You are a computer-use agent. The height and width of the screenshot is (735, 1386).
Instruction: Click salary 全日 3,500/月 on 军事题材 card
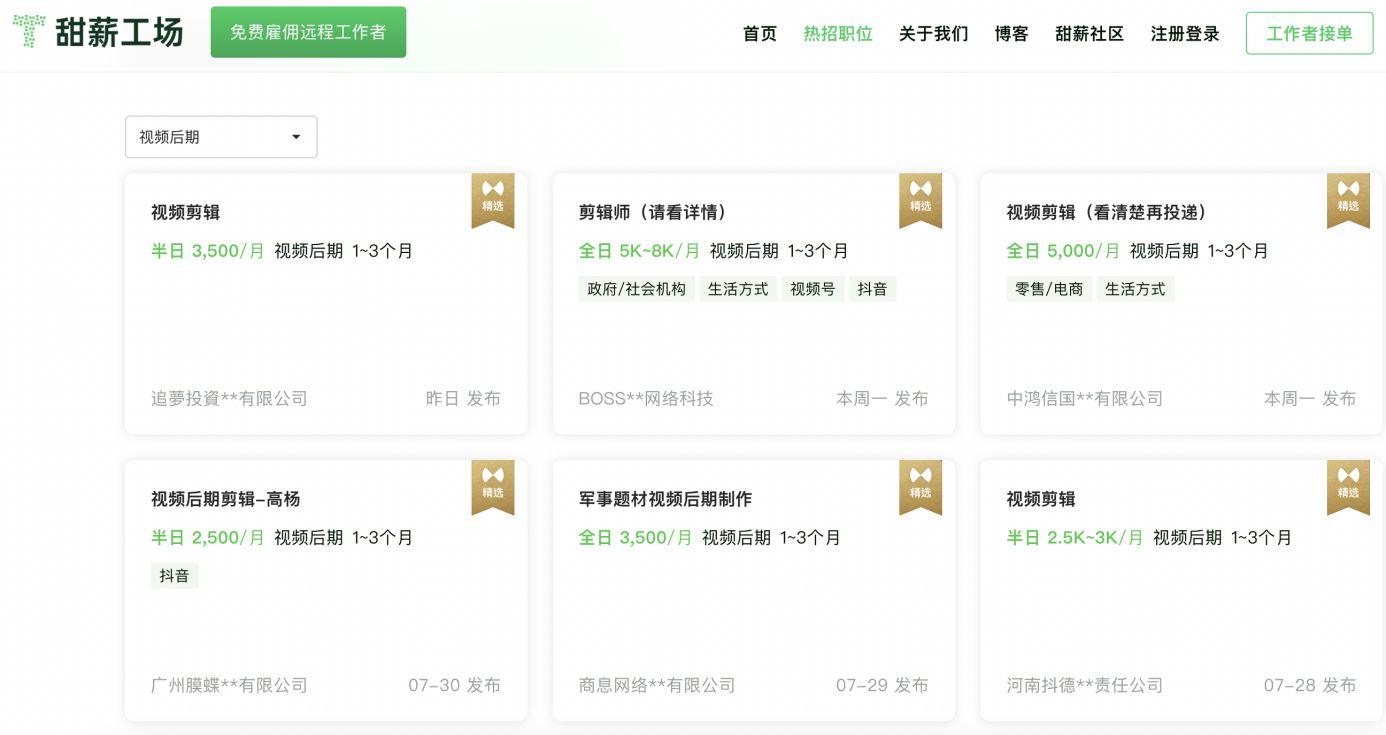pyautogui.click(x=635, y=538)
